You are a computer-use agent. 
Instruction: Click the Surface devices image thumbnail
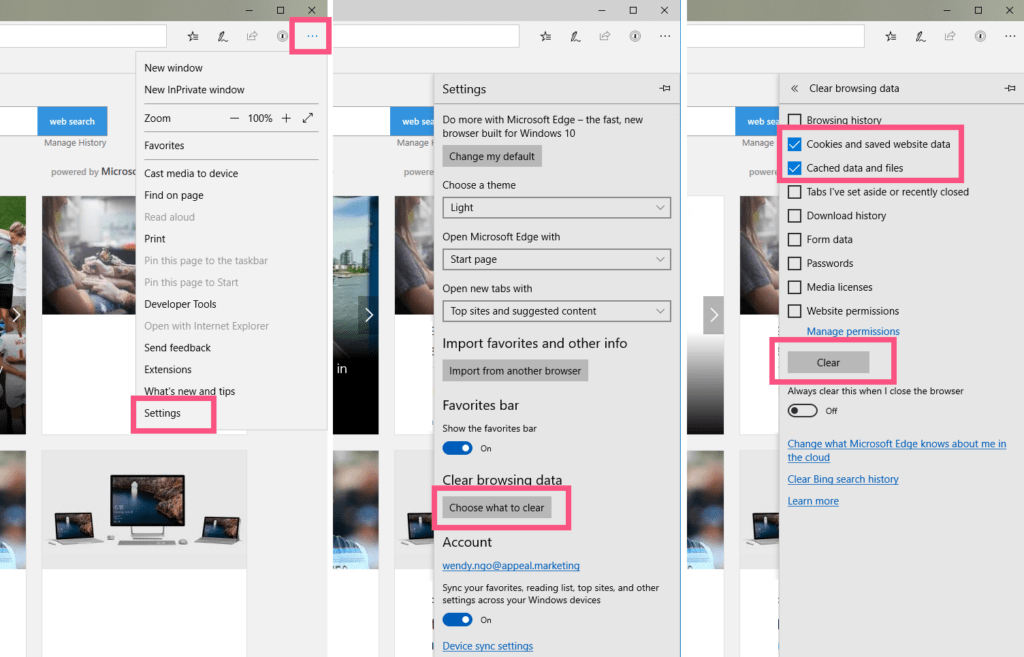click(144, 509)
